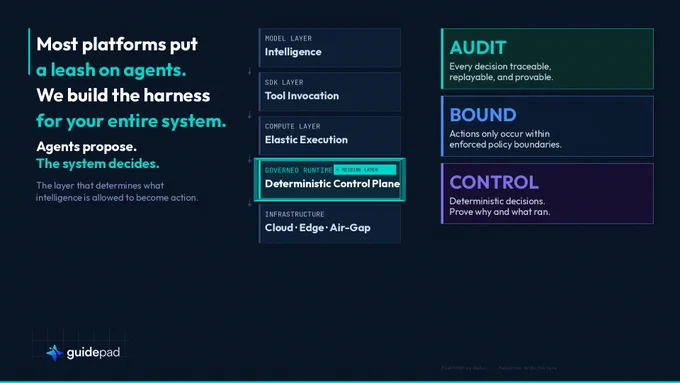The image size is (680, 383).
Task: Click "The system decides." text
Action: tap(98, 164)
